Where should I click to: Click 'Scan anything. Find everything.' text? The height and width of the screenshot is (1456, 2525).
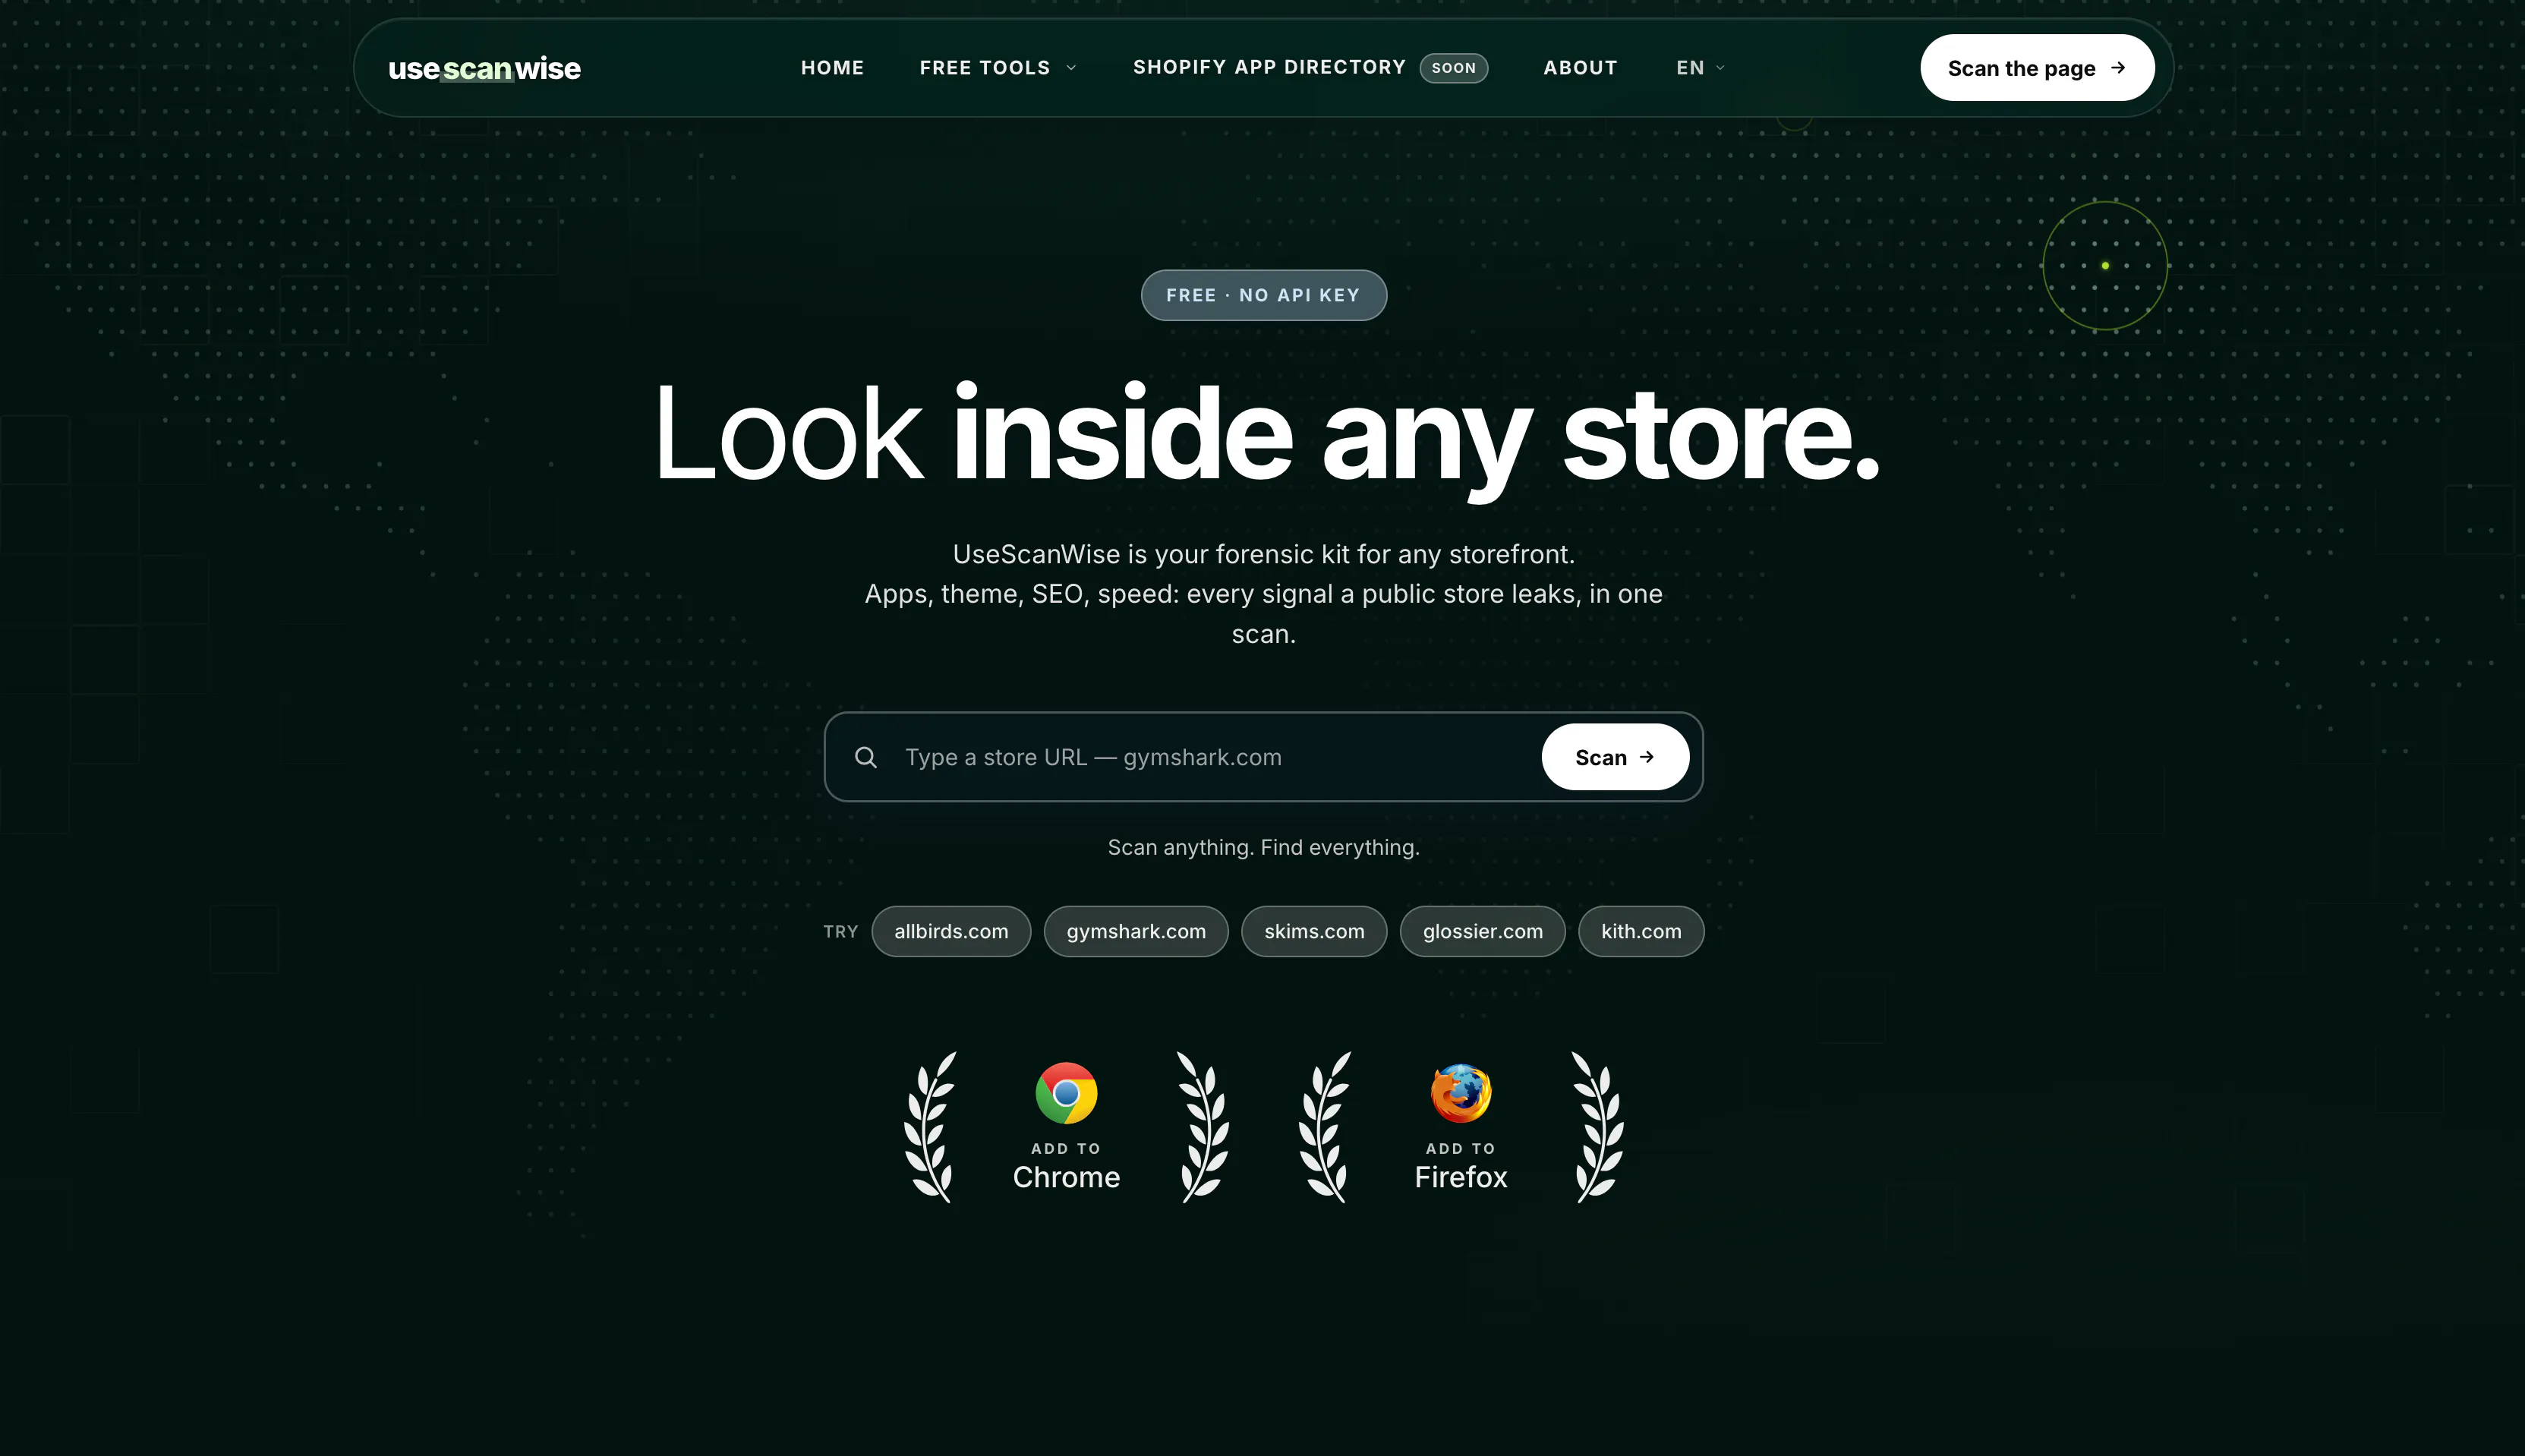(x=1263, y=847)
